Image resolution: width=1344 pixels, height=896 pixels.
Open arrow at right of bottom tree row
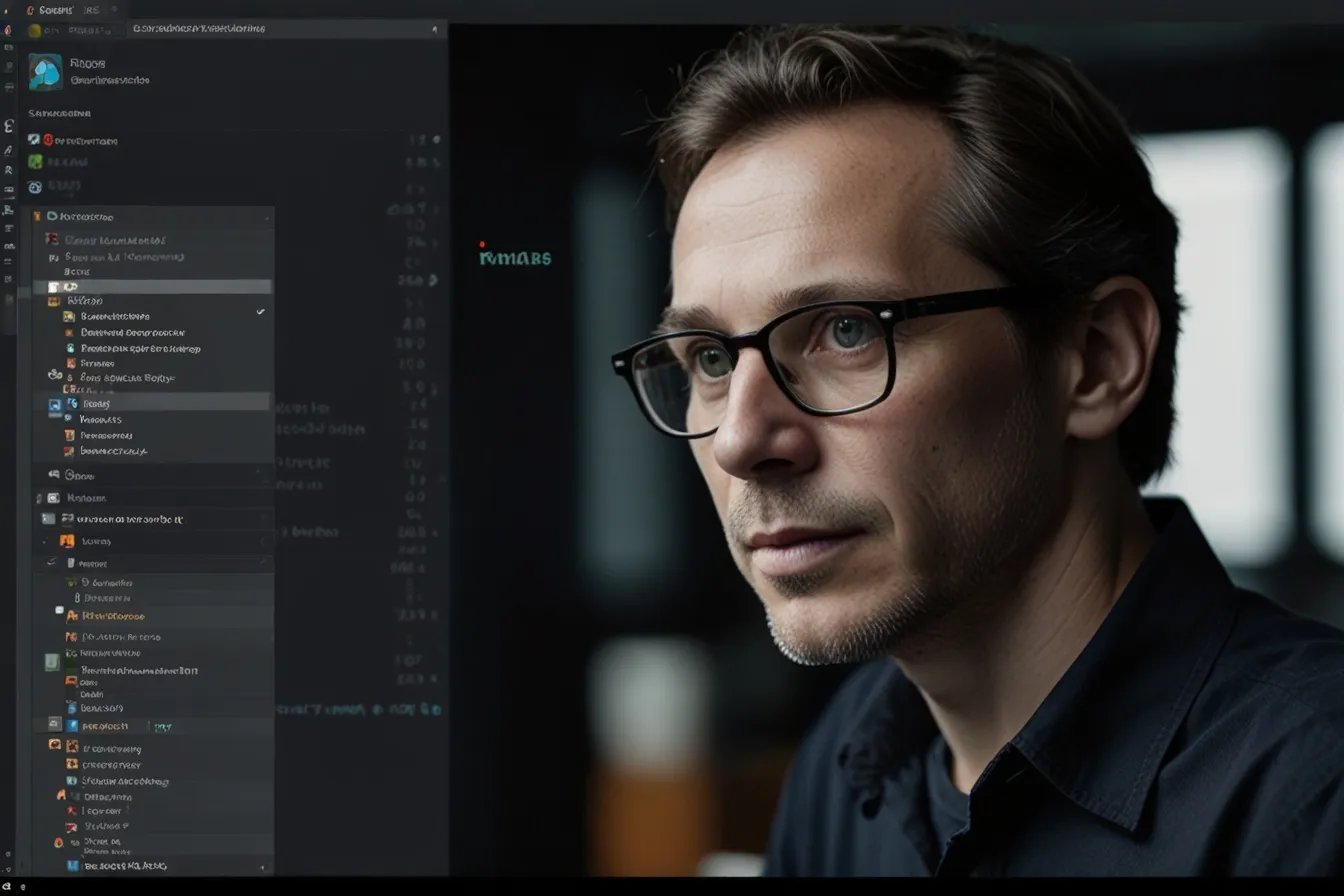click(x=263, y=868)
